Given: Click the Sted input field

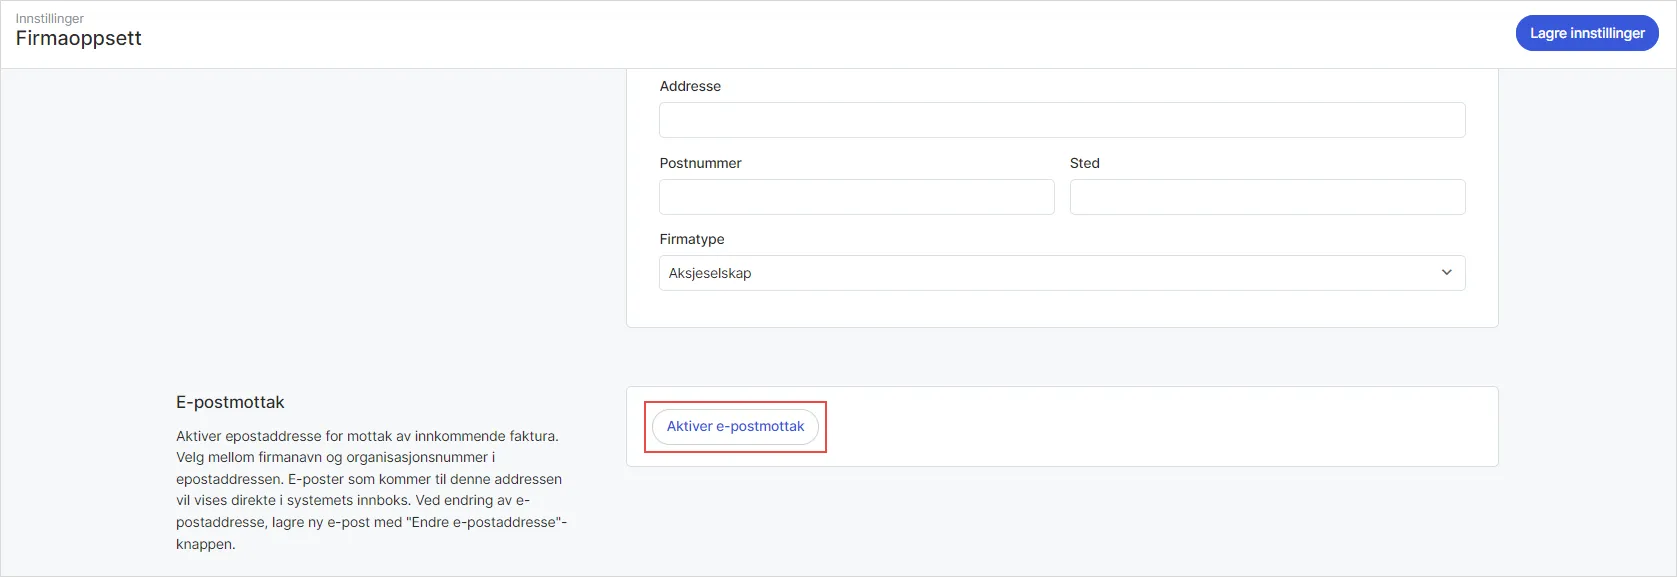Looking at the screenshot, I should [1266, 197].
